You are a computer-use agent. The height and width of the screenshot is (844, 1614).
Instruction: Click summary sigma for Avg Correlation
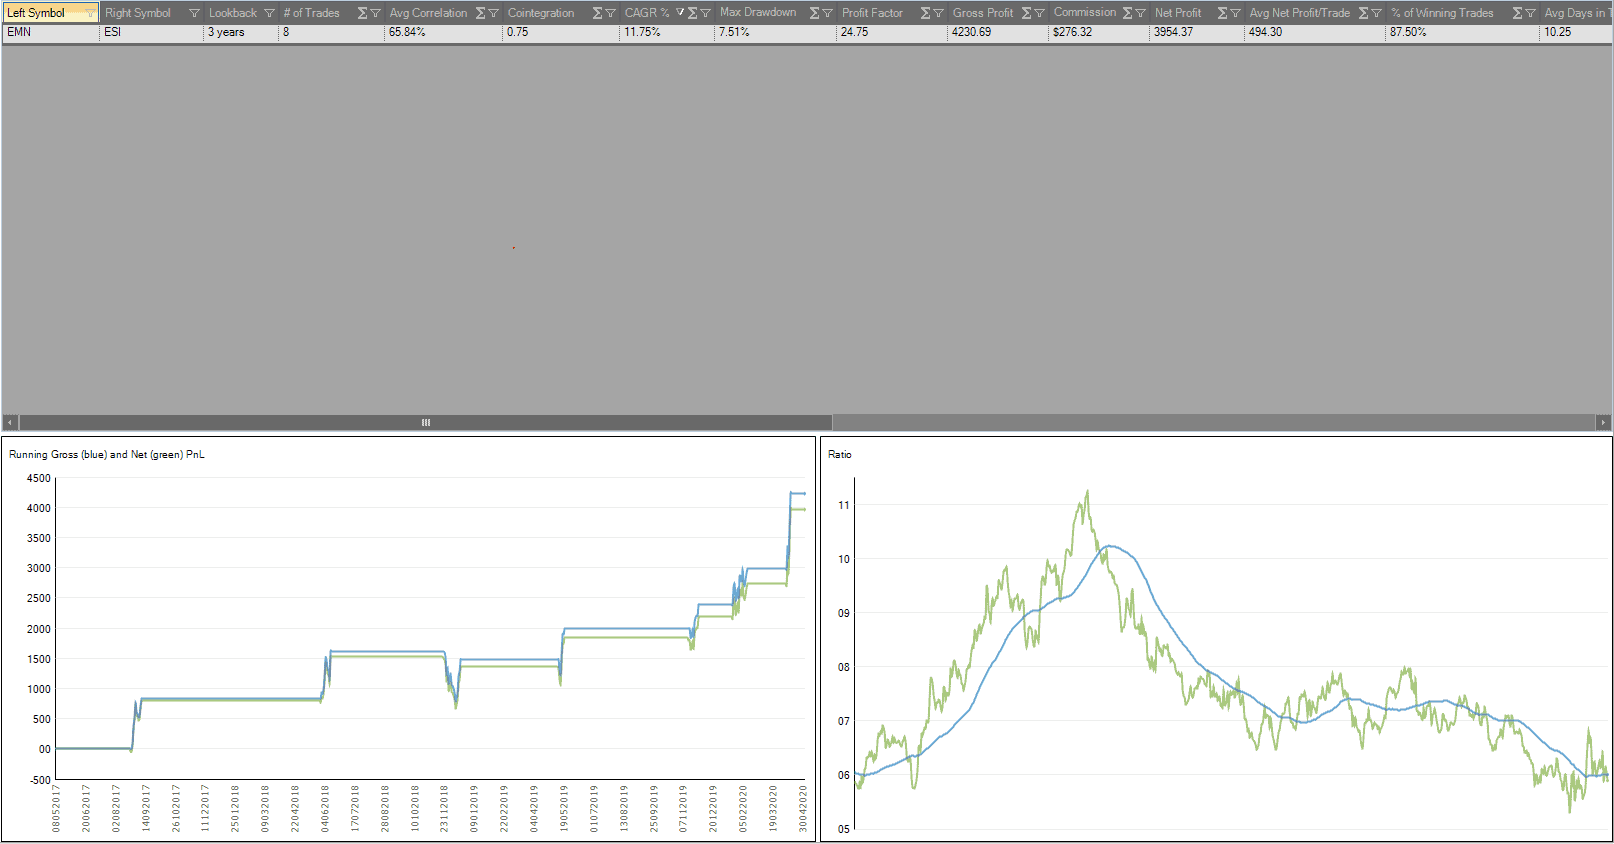(480, 13)
